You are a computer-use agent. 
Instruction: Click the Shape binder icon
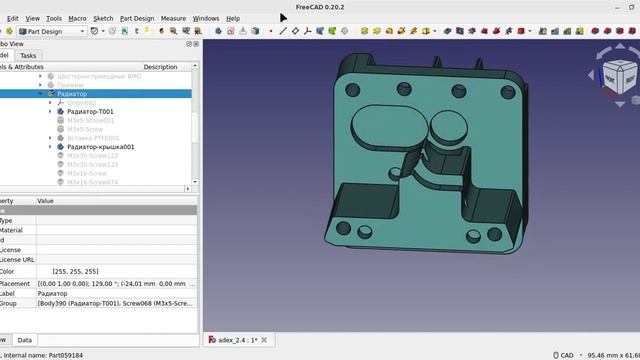point(320,31)
